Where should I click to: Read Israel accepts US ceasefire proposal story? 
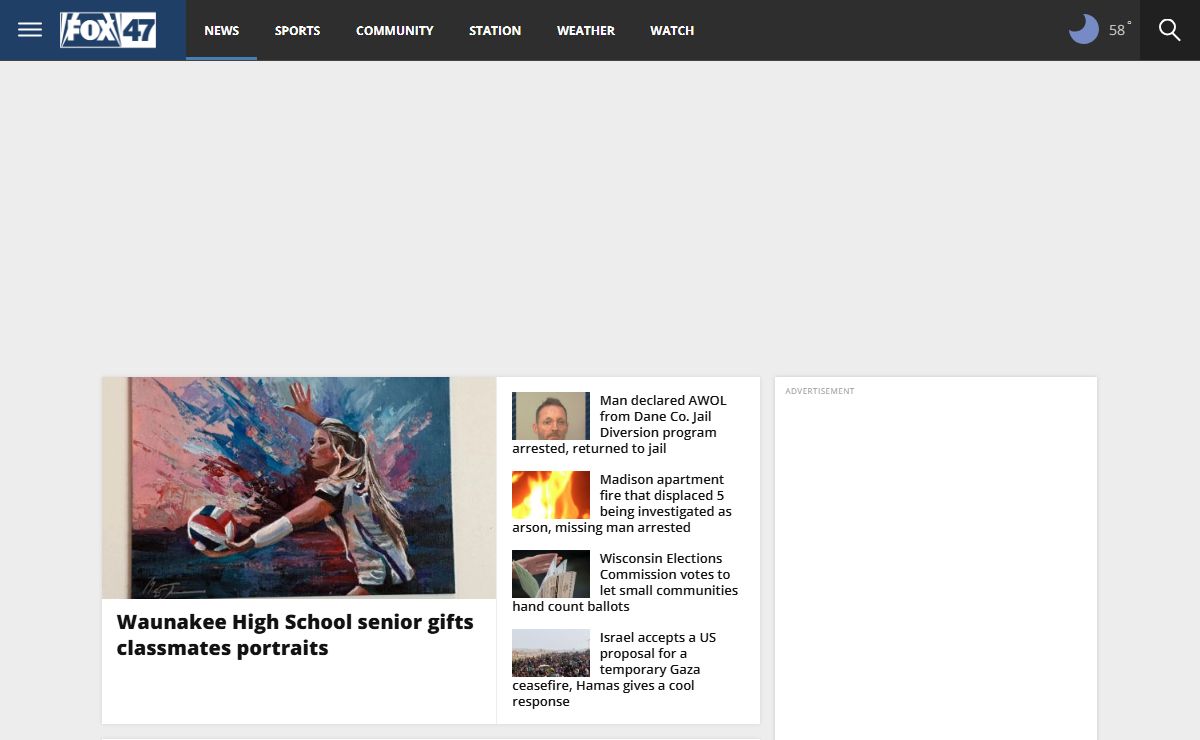coord(614,669)
